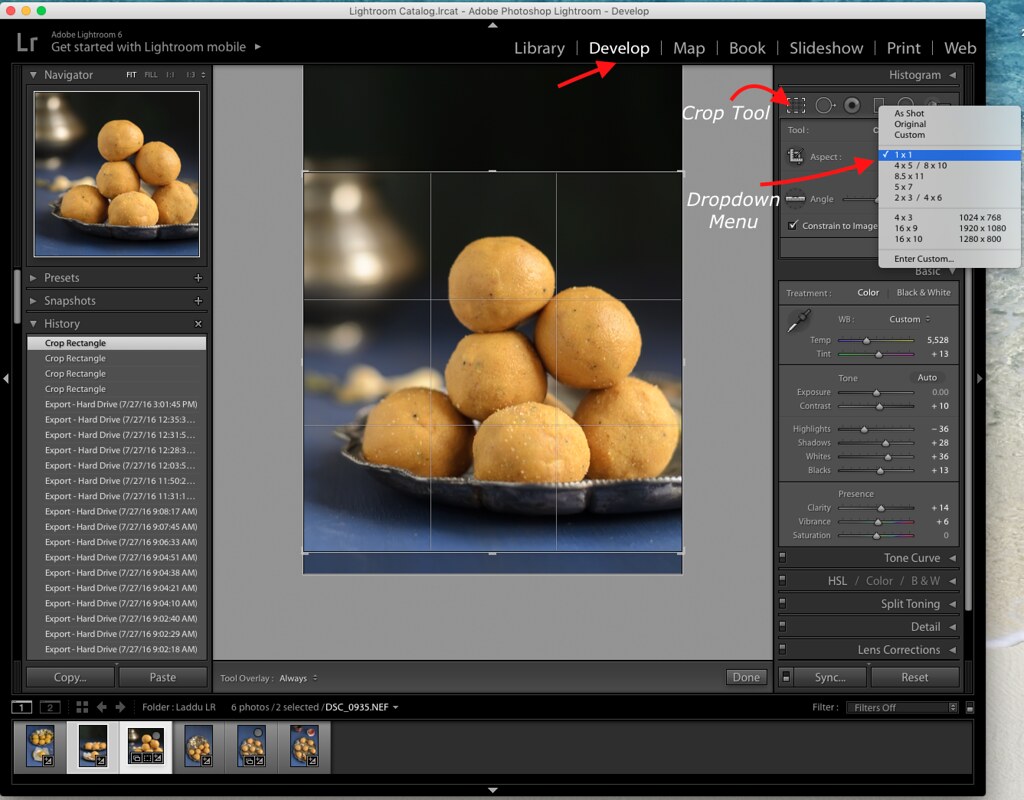Click the Straighten tool next to Angle
This screenshot has height=800, width=1024.
pos(796,198)
